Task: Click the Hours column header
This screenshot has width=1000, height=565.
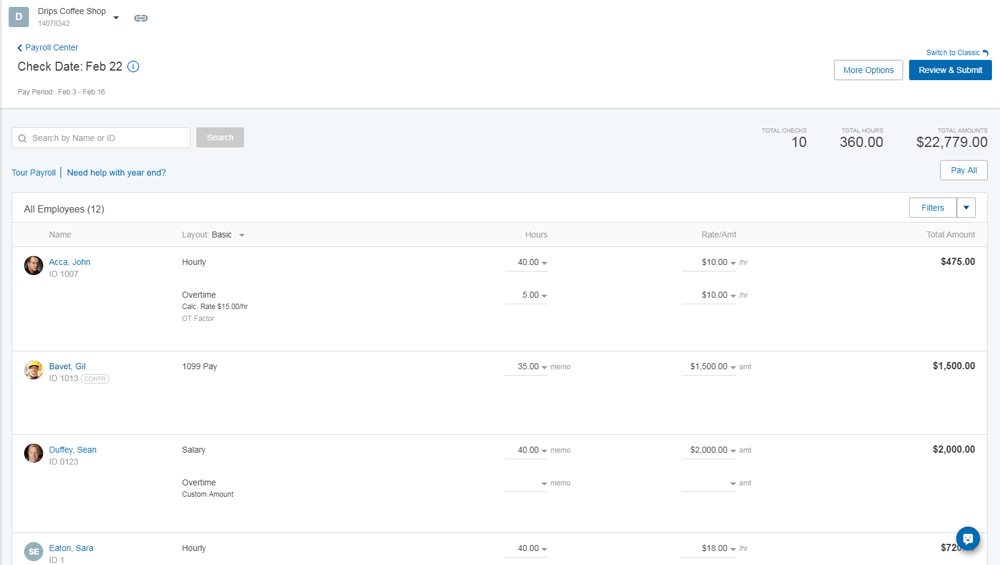Action: [x=536, y=235]
